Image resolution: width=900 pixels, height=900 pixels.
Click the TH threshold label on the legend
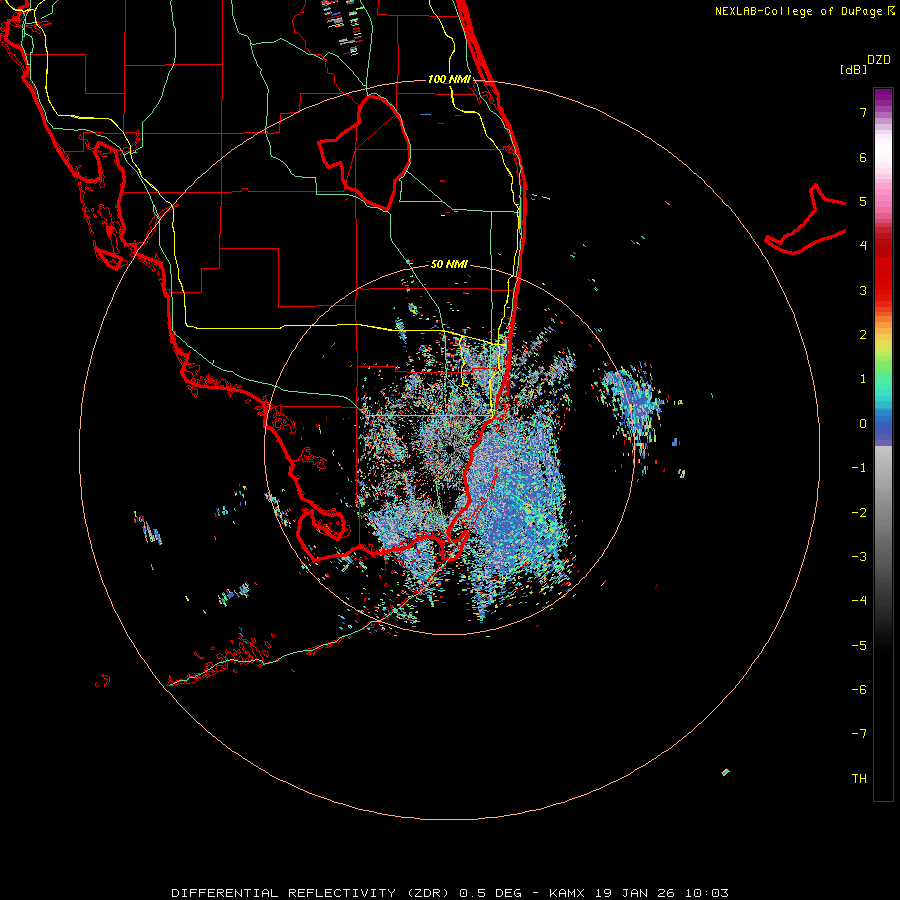tap(859, 779)
